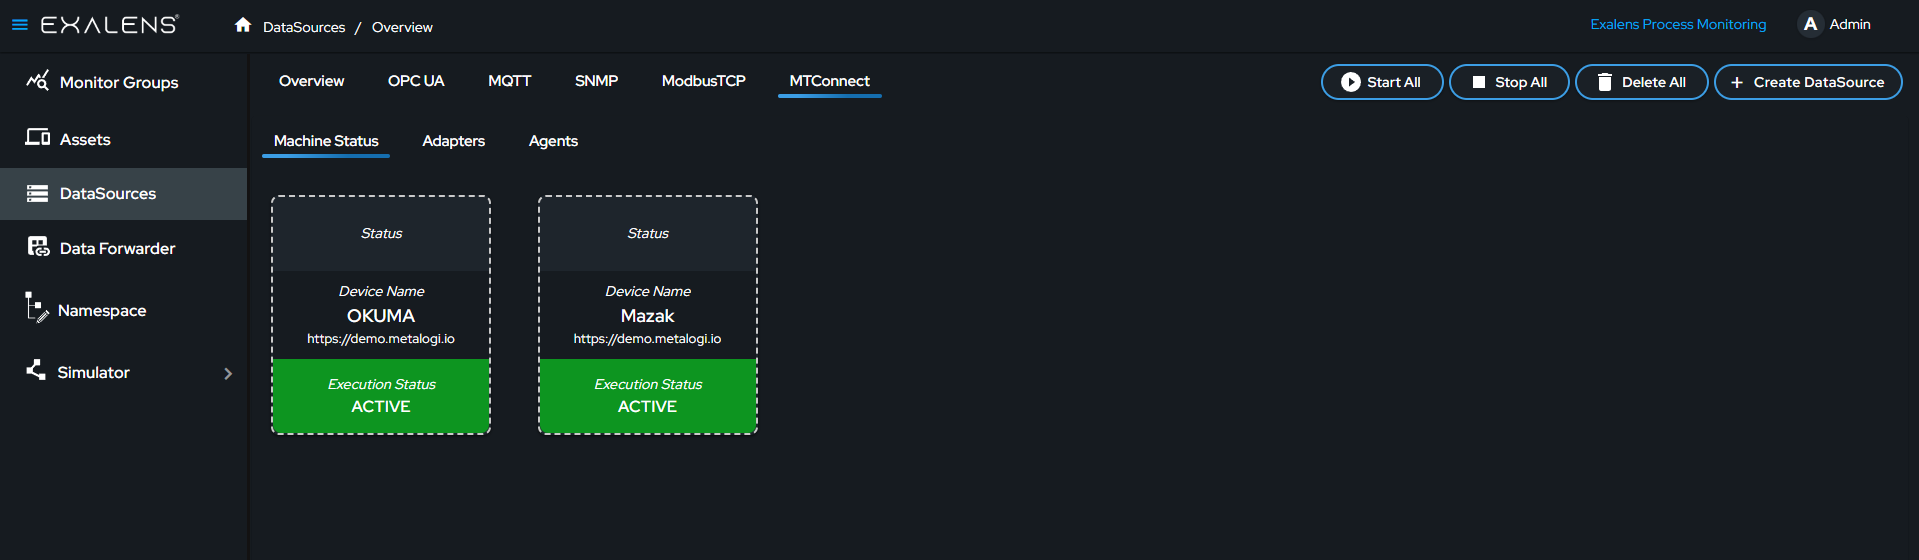Click the Monitor Groups sidebar icon
Image resolution: width=1919 pixels, height=560 pixels.
pyautogui.click(x=37, y=80)
